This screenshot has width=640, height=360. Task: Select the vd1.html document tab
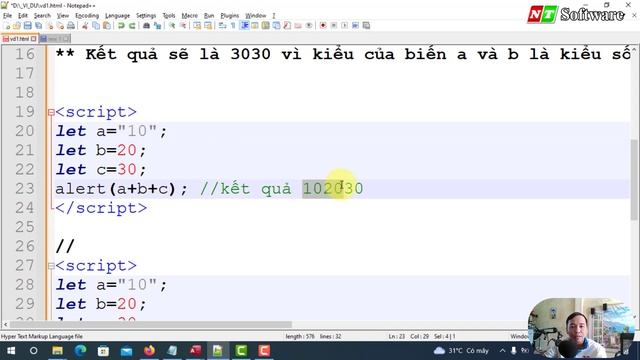(x=19, y=39)
